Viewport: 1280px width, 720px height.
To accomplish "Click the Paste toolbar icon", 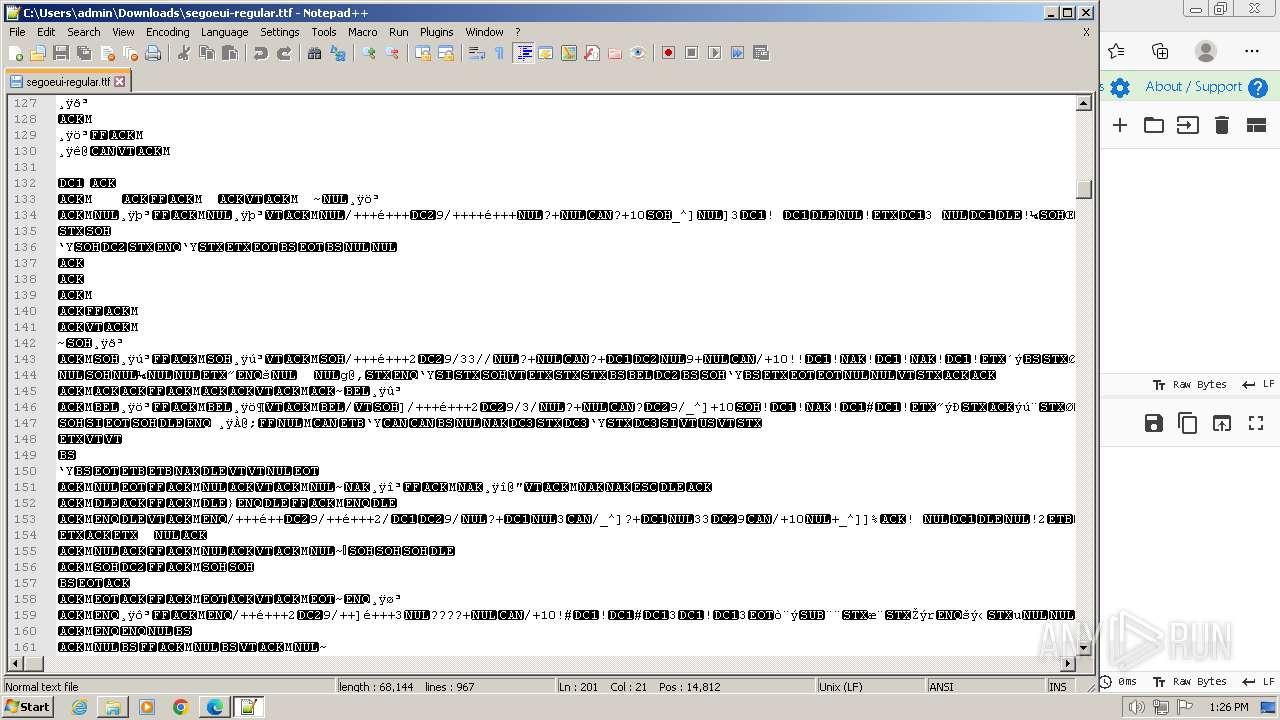I will click(229, 53).
